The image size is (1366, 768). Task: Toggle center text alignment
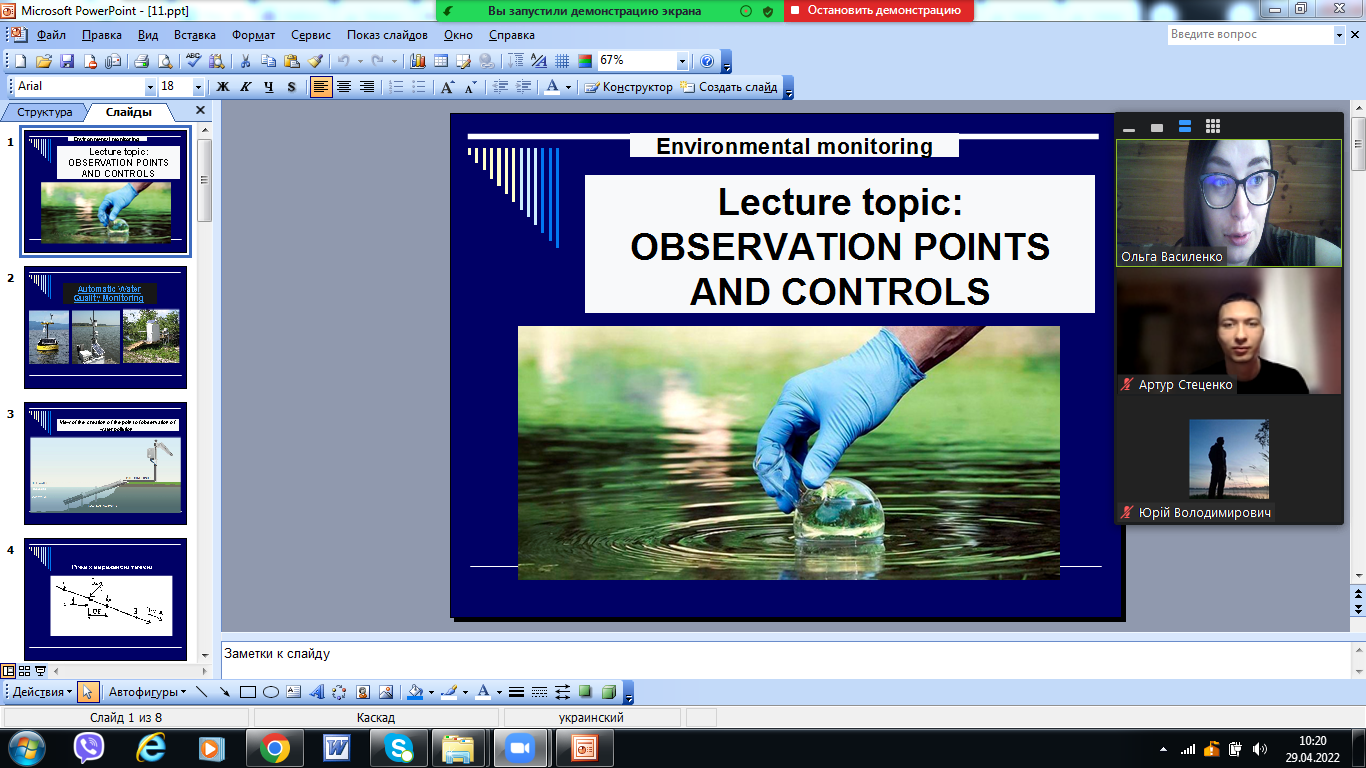point(344,87)
